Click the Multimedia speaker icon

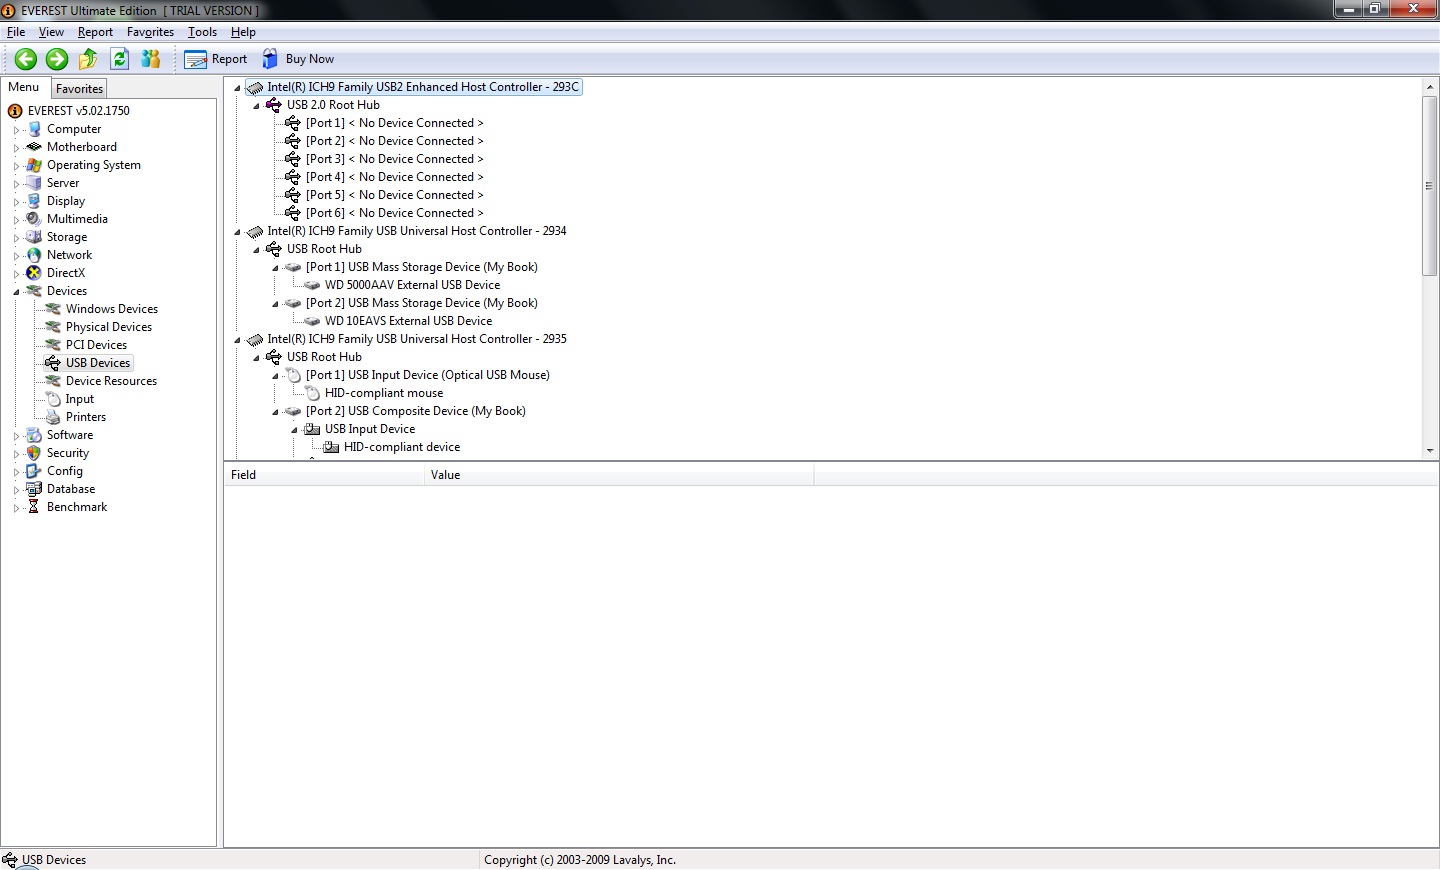(34, 219)
